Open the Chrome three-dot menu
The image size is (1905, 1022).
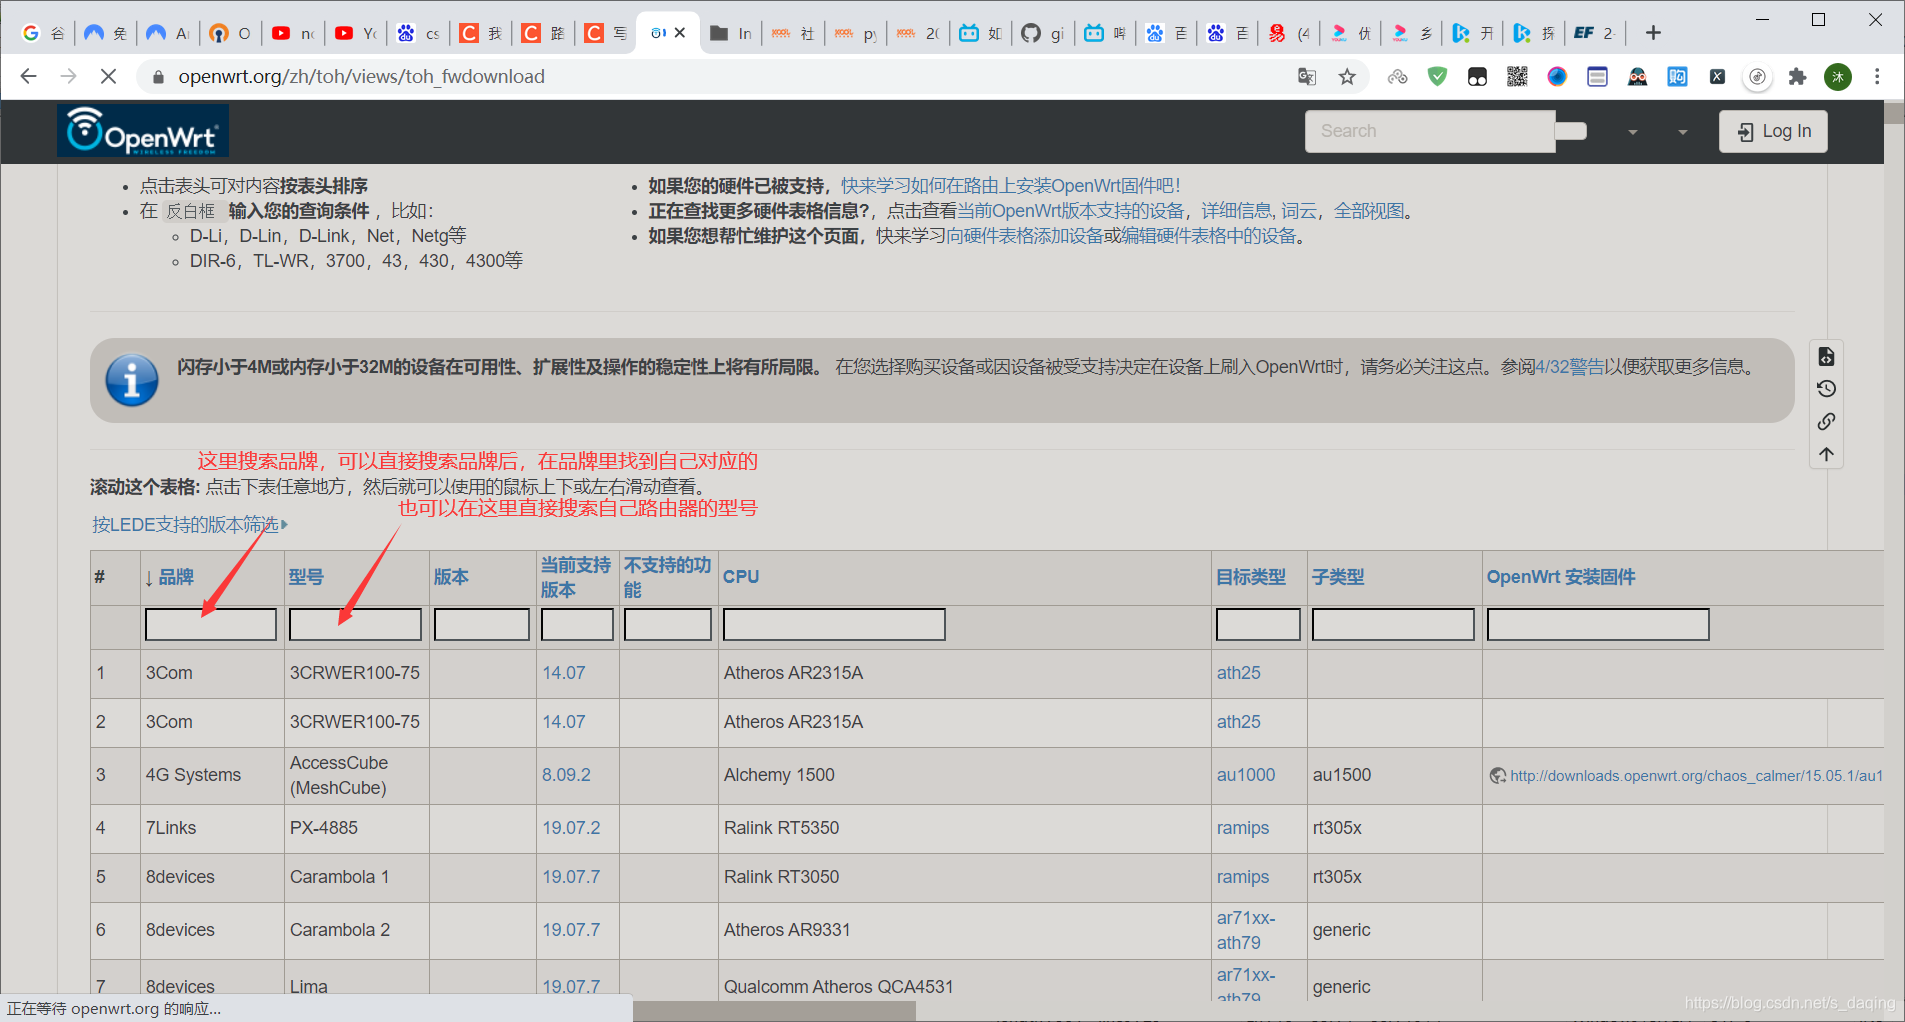pyautogui.click(x=1877, y=77)
